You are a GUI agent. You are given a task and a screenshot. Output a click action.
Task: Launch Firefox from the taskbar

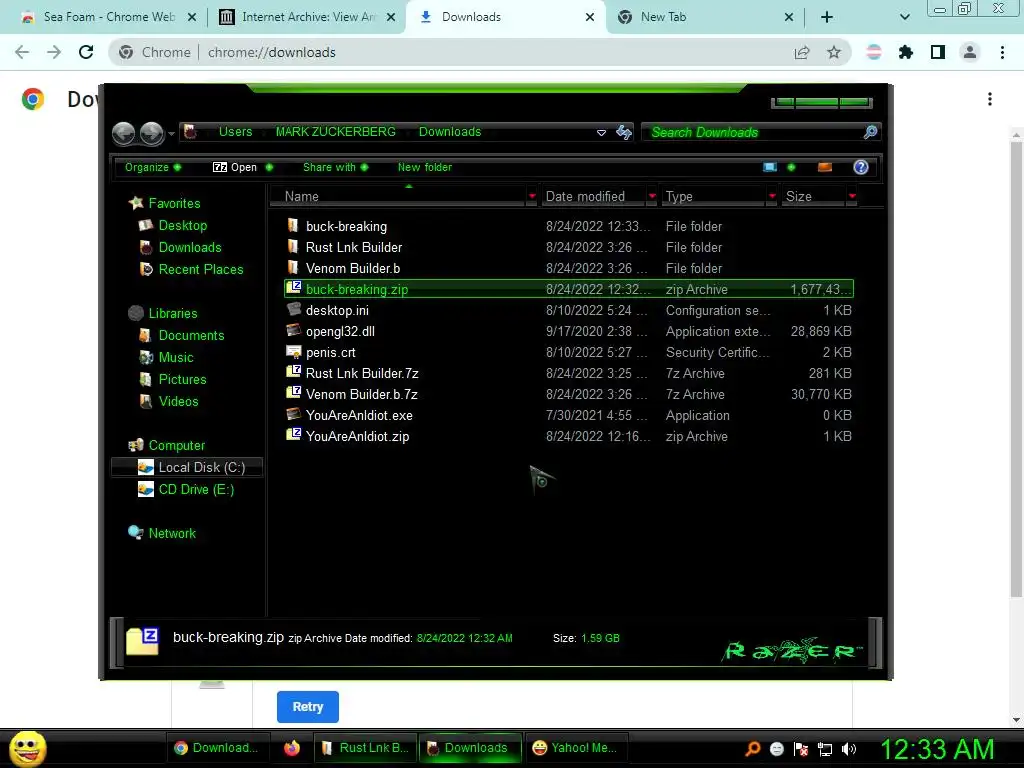pyautogui.click(x=292, y=748)
